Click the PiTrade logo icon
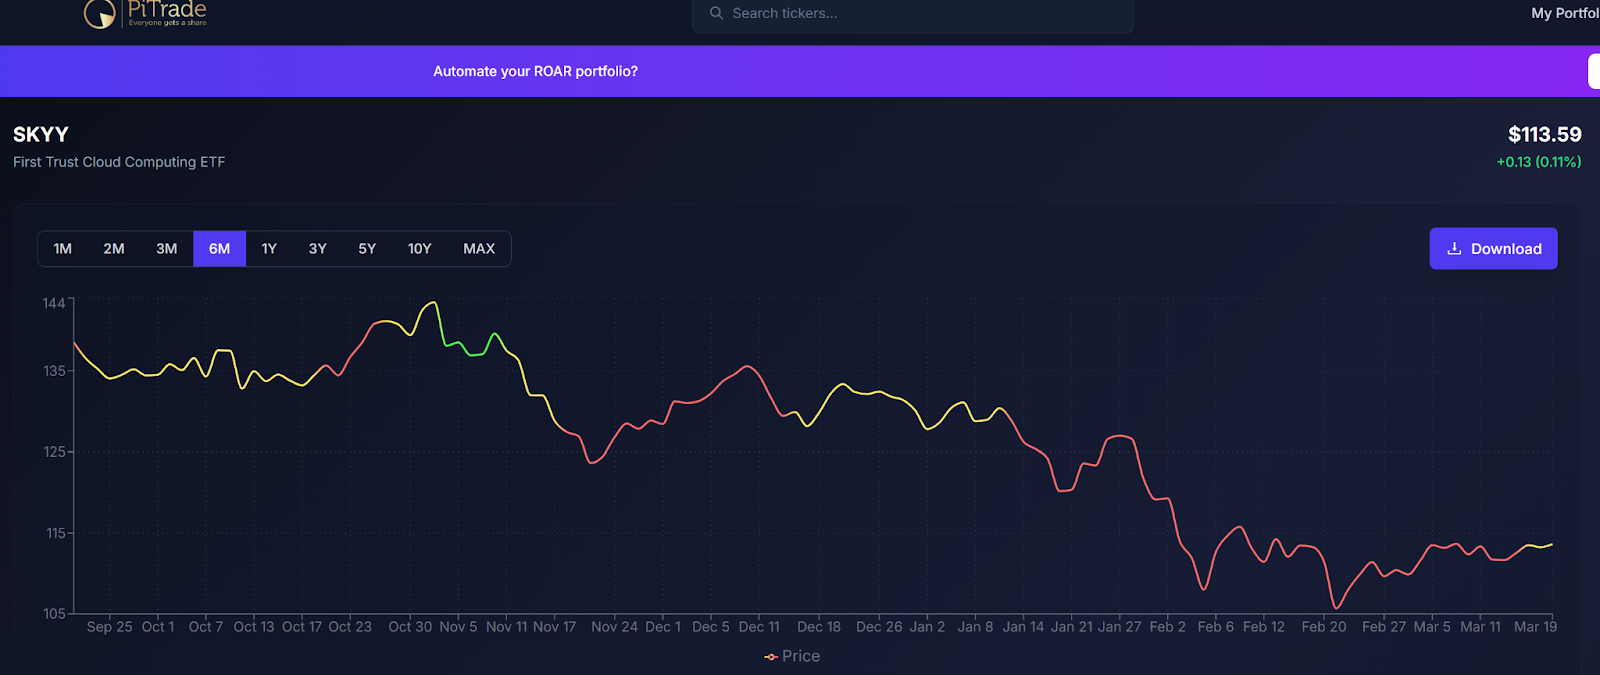This screenshot has width=1600, height=675. point(100,14)
